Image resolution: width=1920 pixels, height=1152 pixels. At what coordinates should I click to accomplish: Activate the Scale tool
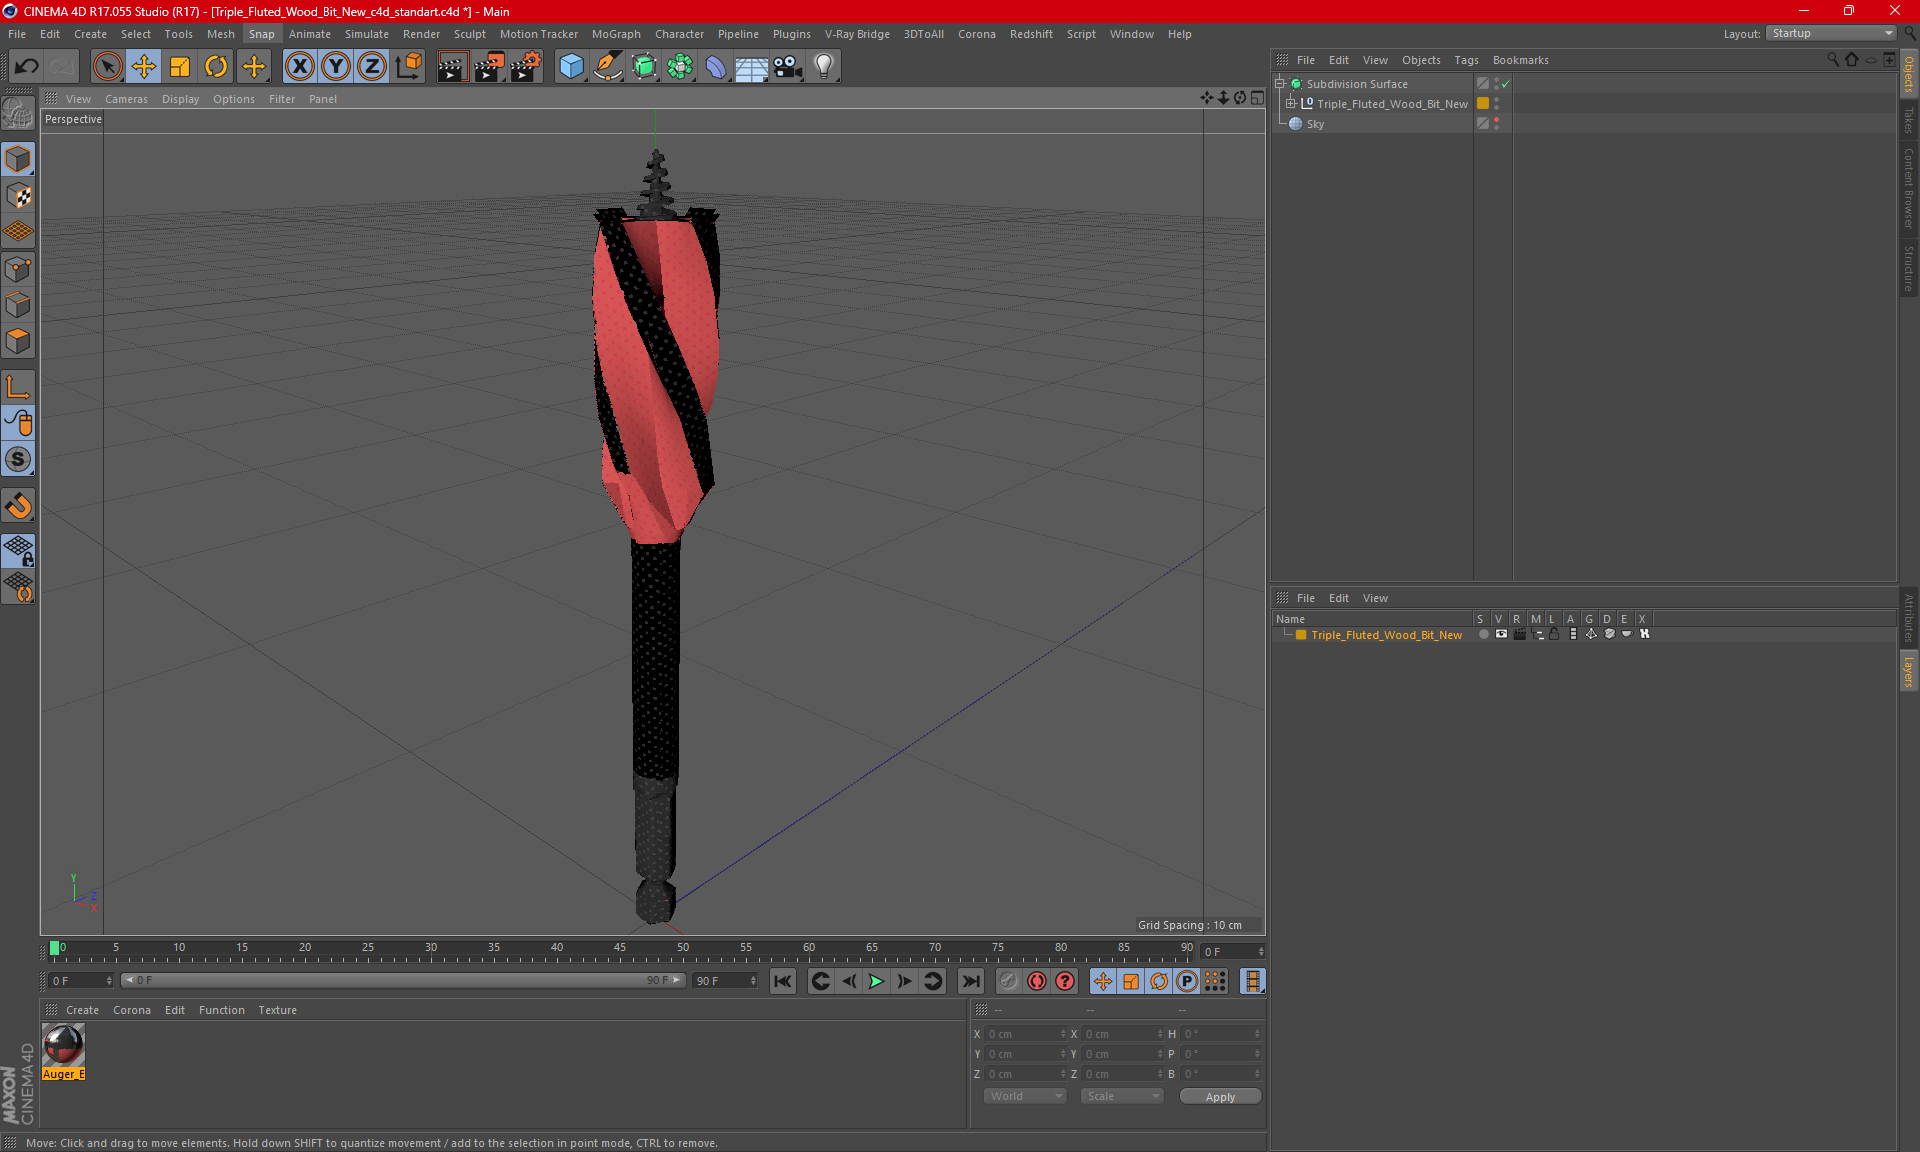click(180, 67)
